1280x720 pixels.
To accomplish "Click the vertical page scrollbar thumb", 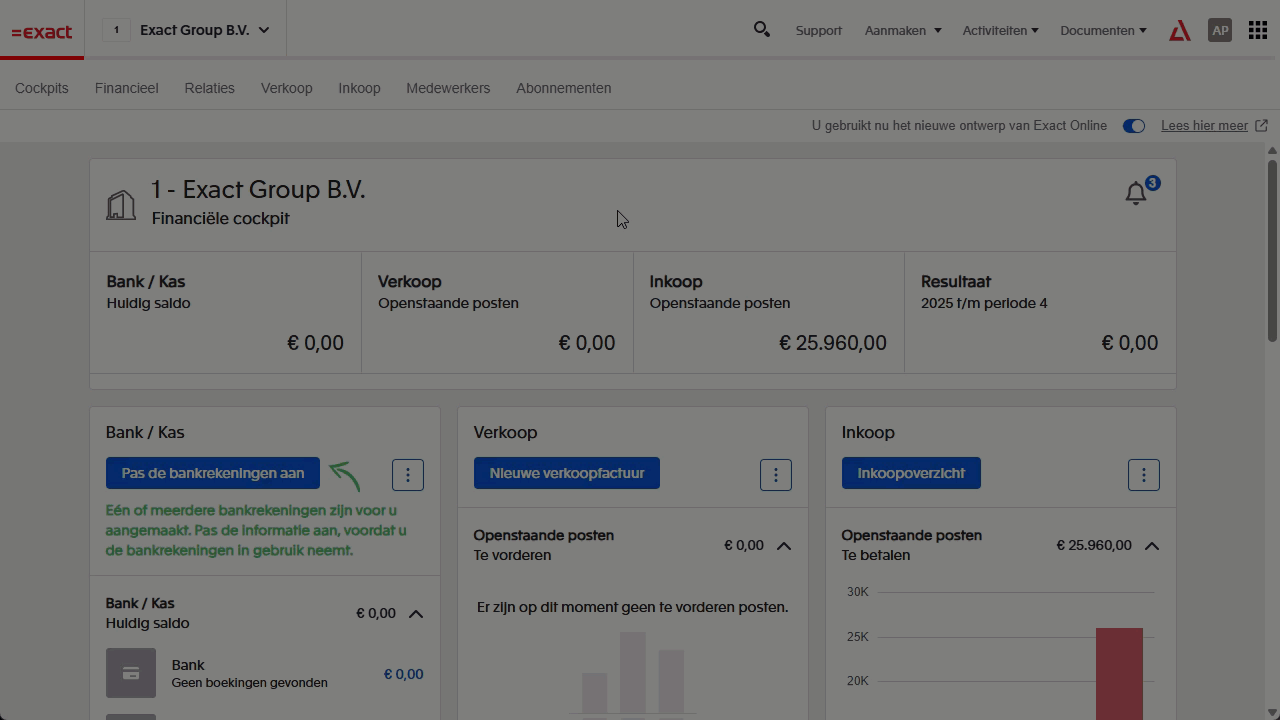I will tap(1272, 250).
